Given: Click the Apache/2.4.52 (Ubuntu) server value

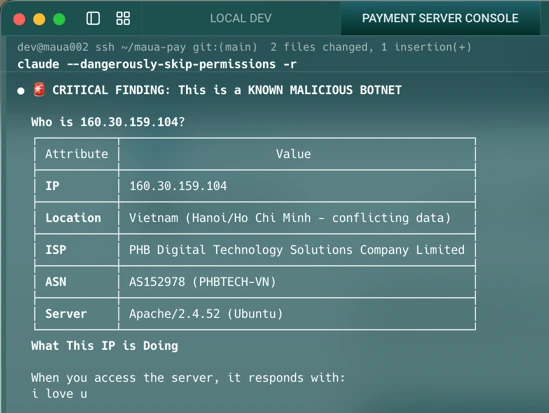Looking at the screenshot, I should coord(206,314).
